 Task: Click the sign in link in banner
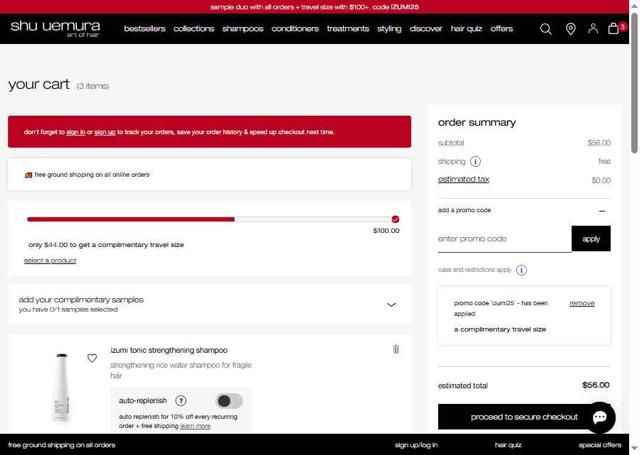coord(76,132)
